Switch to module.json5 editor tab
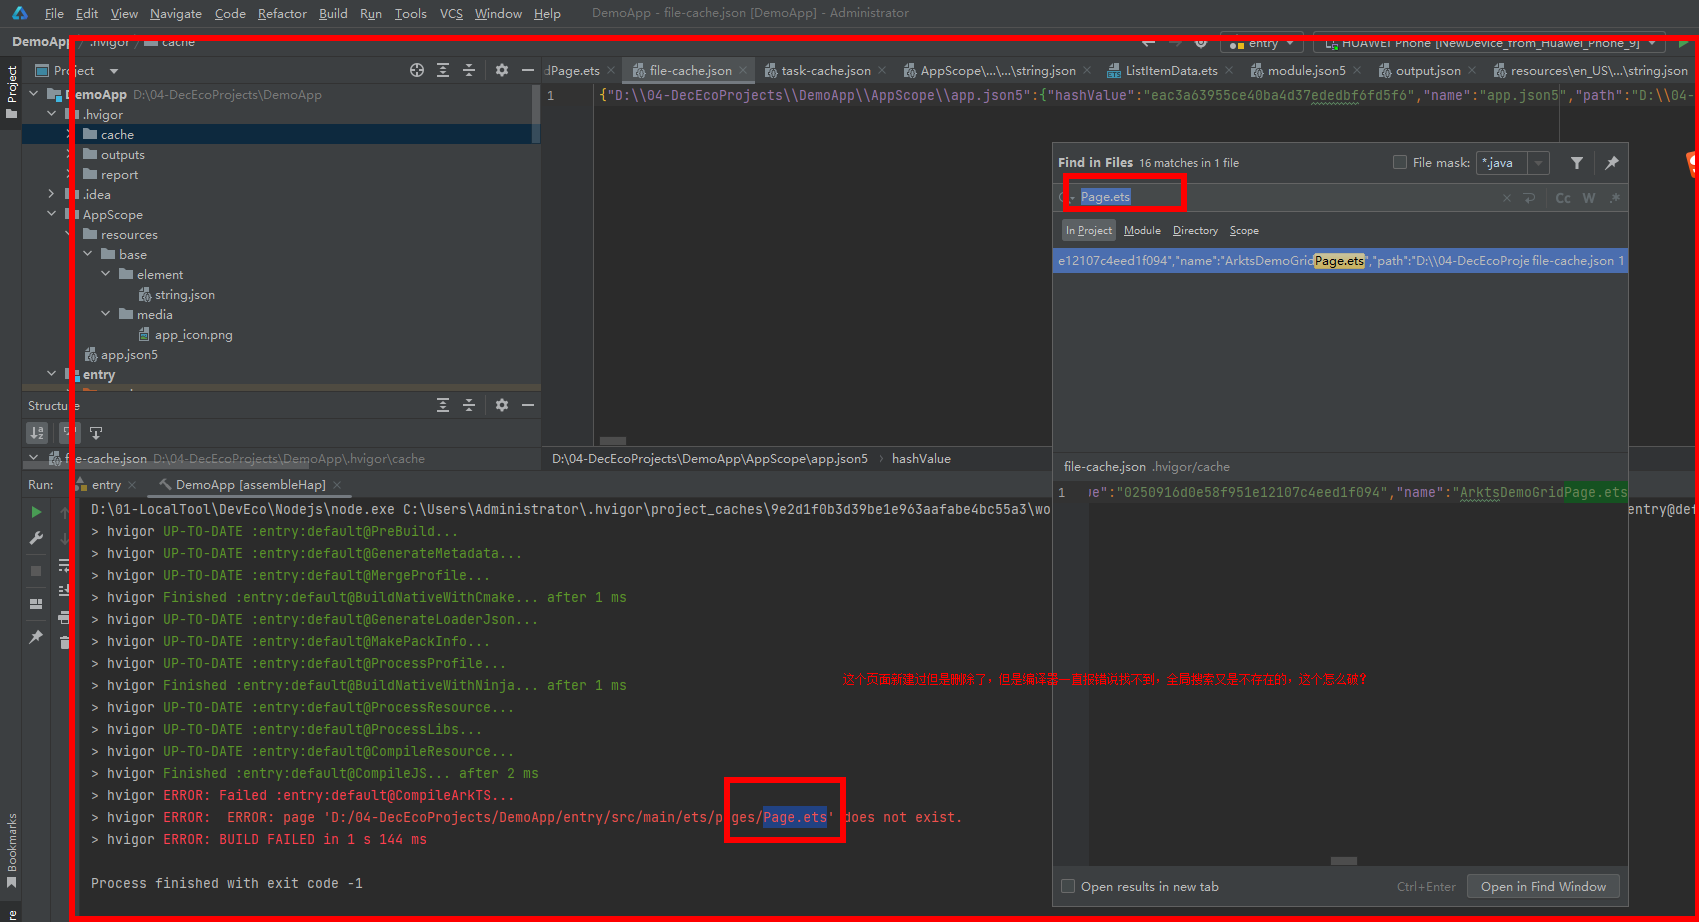Screen dimensions: 1699x922 [1306, 71]
